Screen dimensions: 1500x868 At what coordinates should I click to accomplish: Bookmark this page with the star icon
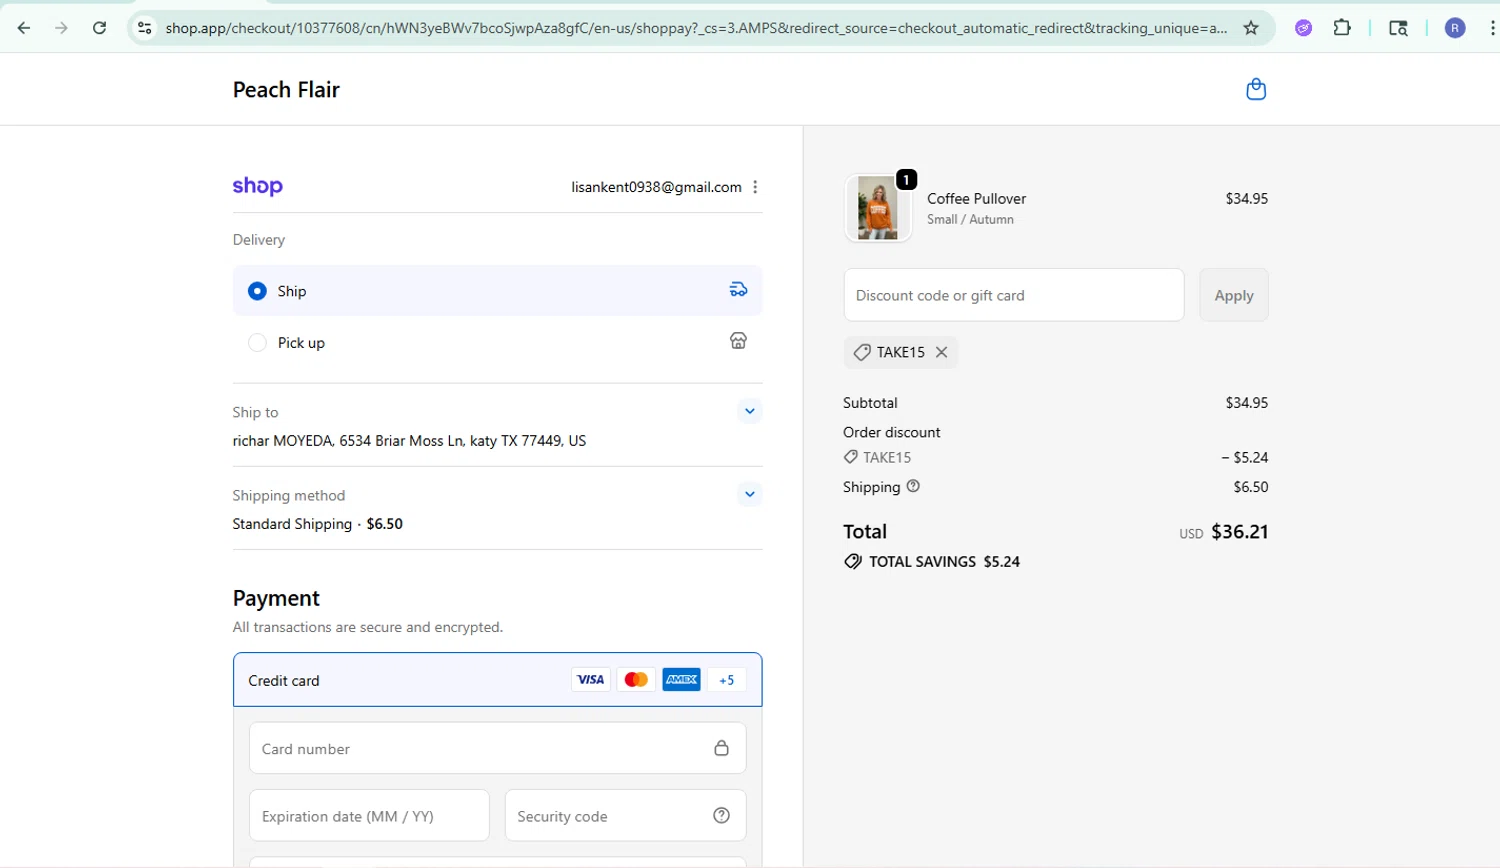tap(1251, 28)
